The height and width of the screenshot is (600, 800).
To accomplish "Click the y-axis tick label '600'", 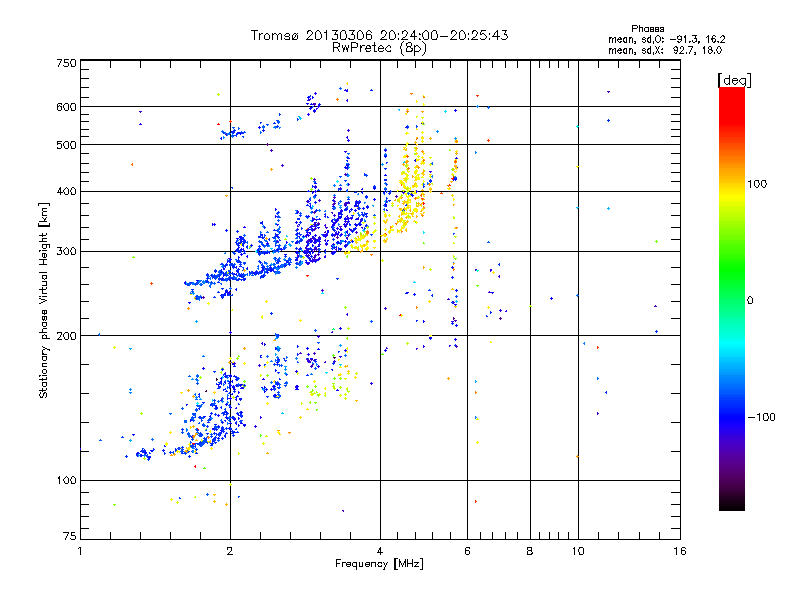I will click(x=66, y=107).
